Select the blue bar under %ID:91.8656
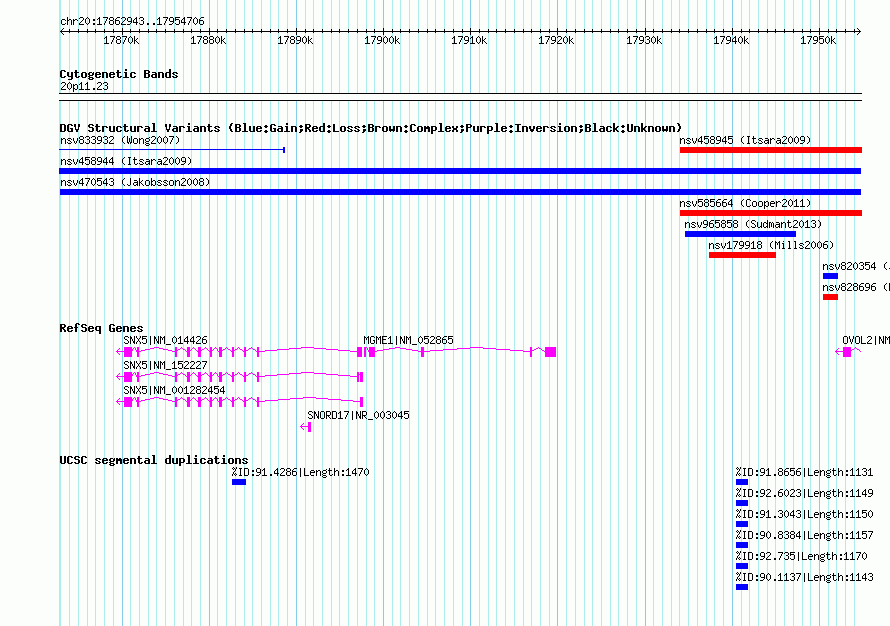The width and height of the screenshot is (890, 626). click(x=742, y=482)
